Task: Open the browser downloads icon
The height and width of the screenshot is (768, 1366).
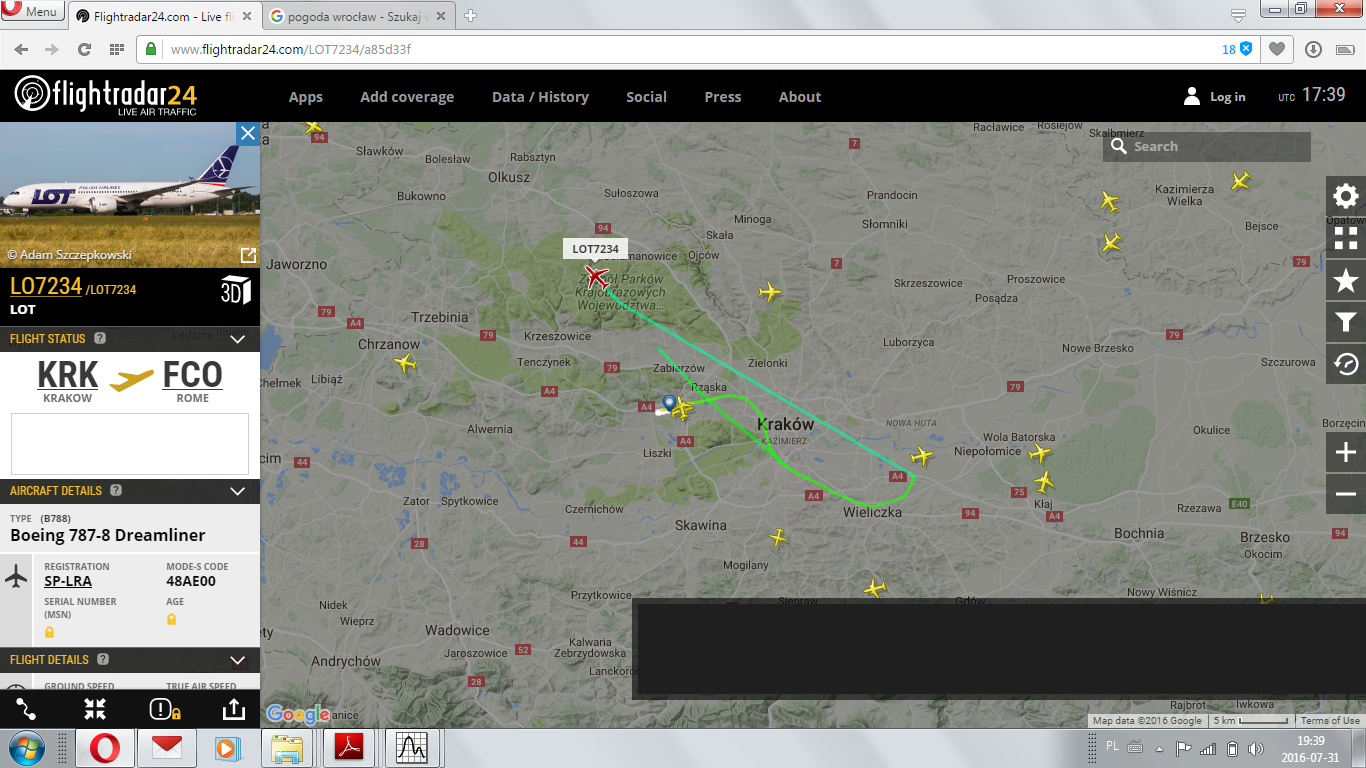Action: click(1313, 49)
